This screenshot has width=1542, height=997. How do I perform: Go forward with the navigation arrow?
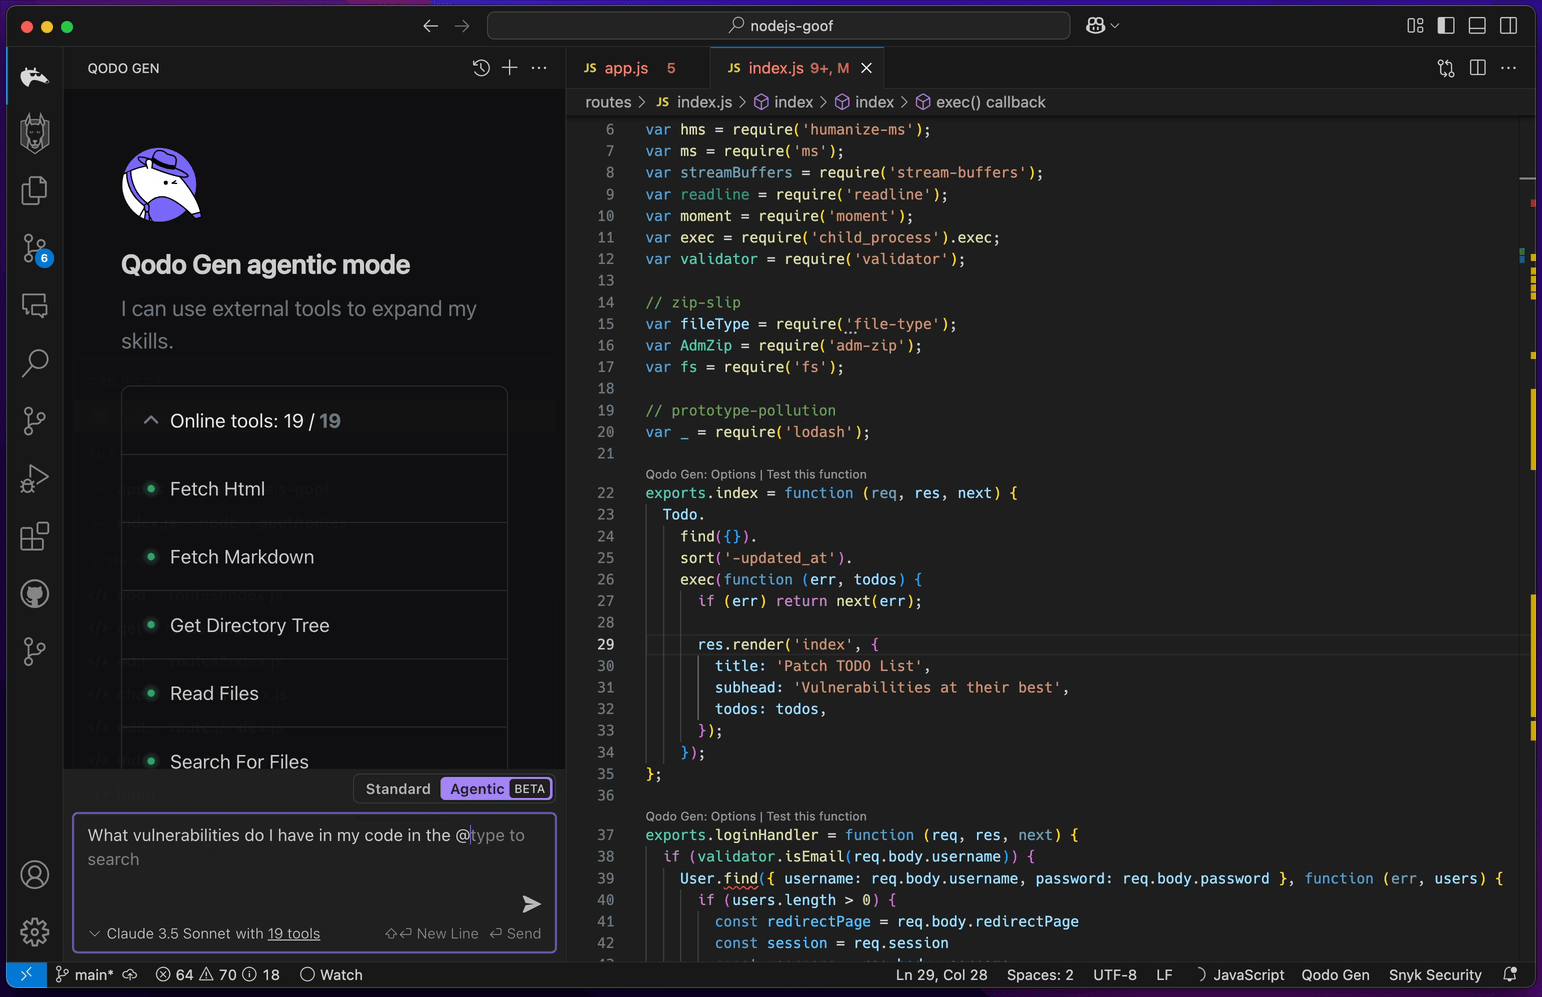click(462, 26)
